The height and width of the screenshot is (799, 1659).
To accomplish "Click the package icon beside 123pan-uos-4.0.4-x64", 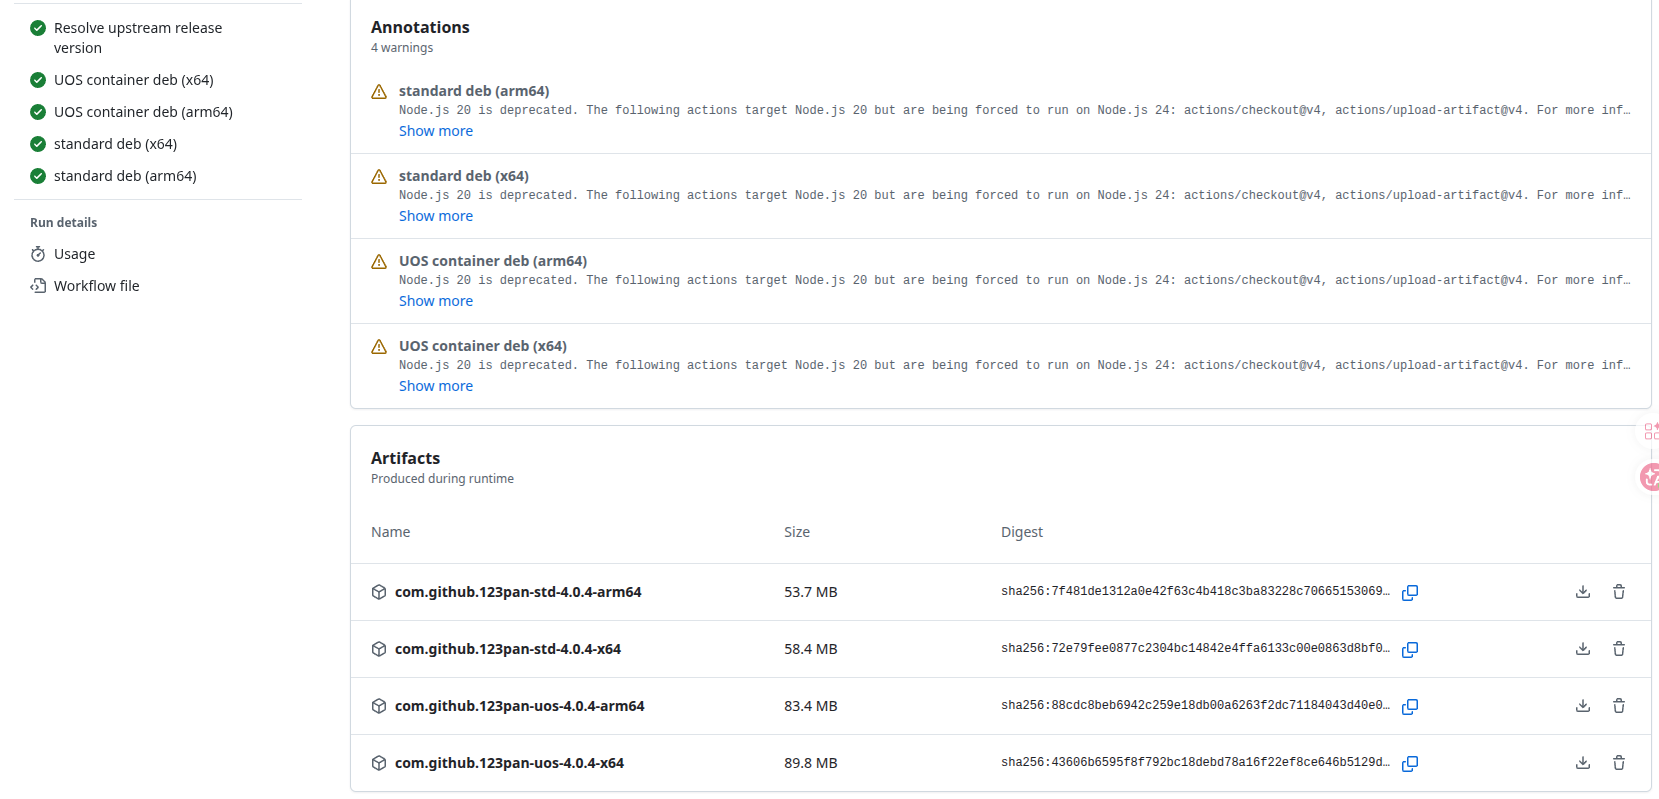I will [379, 763].
